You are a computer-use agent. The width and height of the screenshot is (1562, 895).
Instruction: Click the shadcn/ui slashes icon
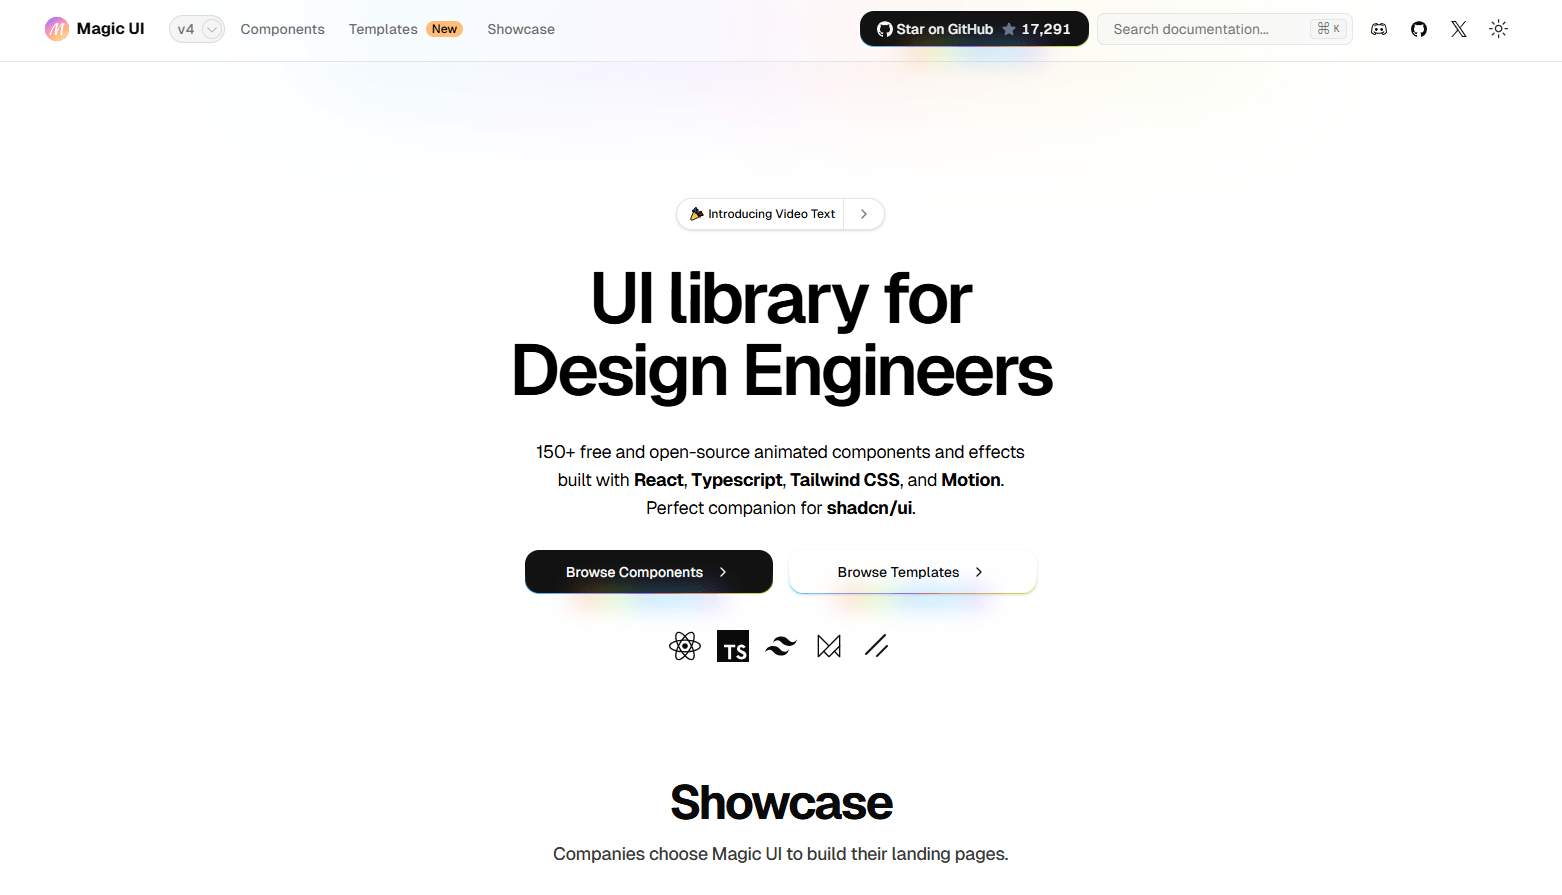[877, 646]
